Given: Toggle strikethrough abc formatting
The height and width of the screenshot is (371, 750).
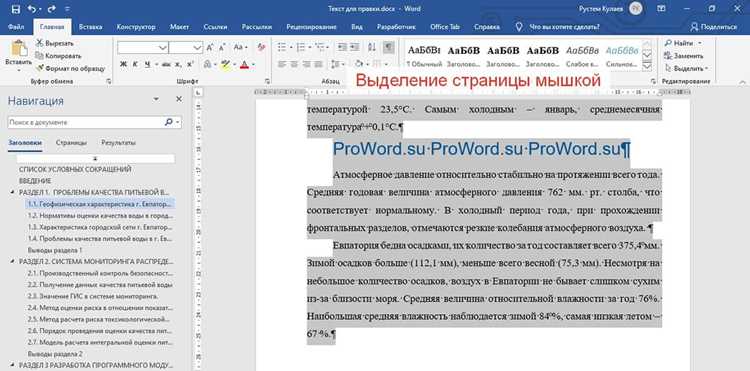Looking at the screenshot, I should click(x=166, y=64).
